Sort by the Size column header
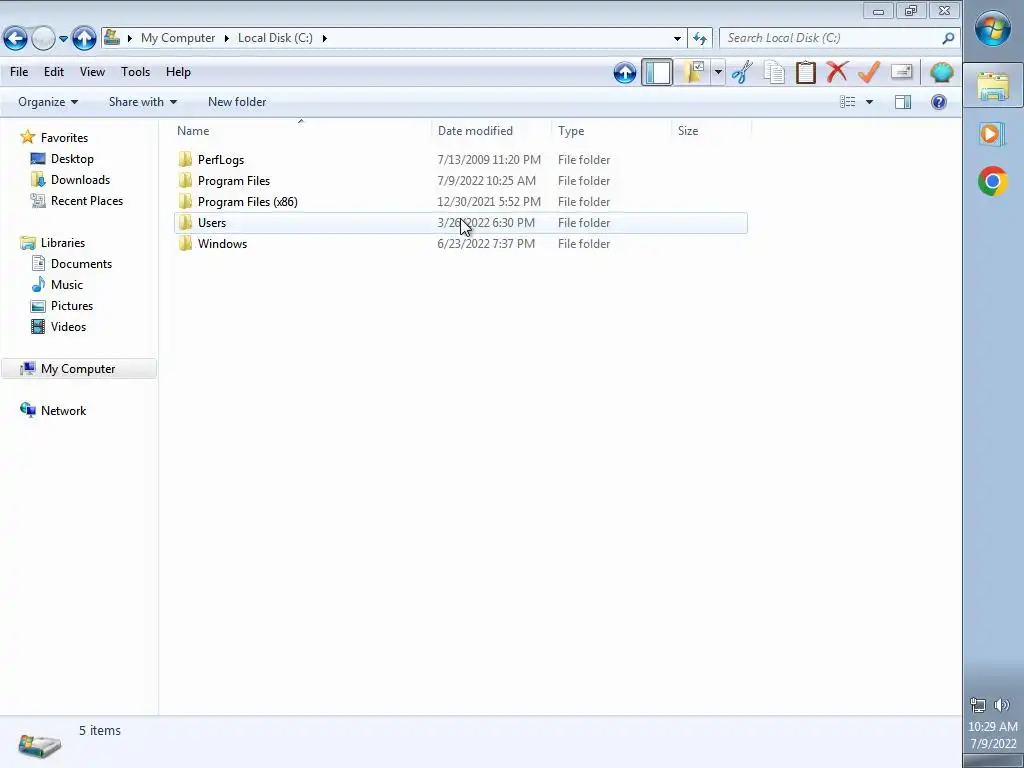This screenshot has height=768, width=1024. click(x=712, y=131)
